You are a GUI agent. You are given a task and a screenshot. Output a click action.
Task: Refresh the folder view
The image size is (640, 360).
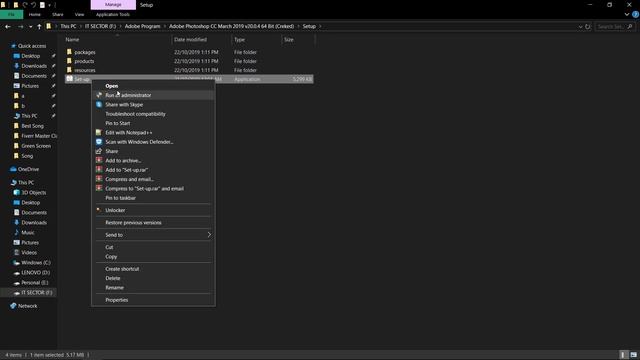[x=588, y=27]
